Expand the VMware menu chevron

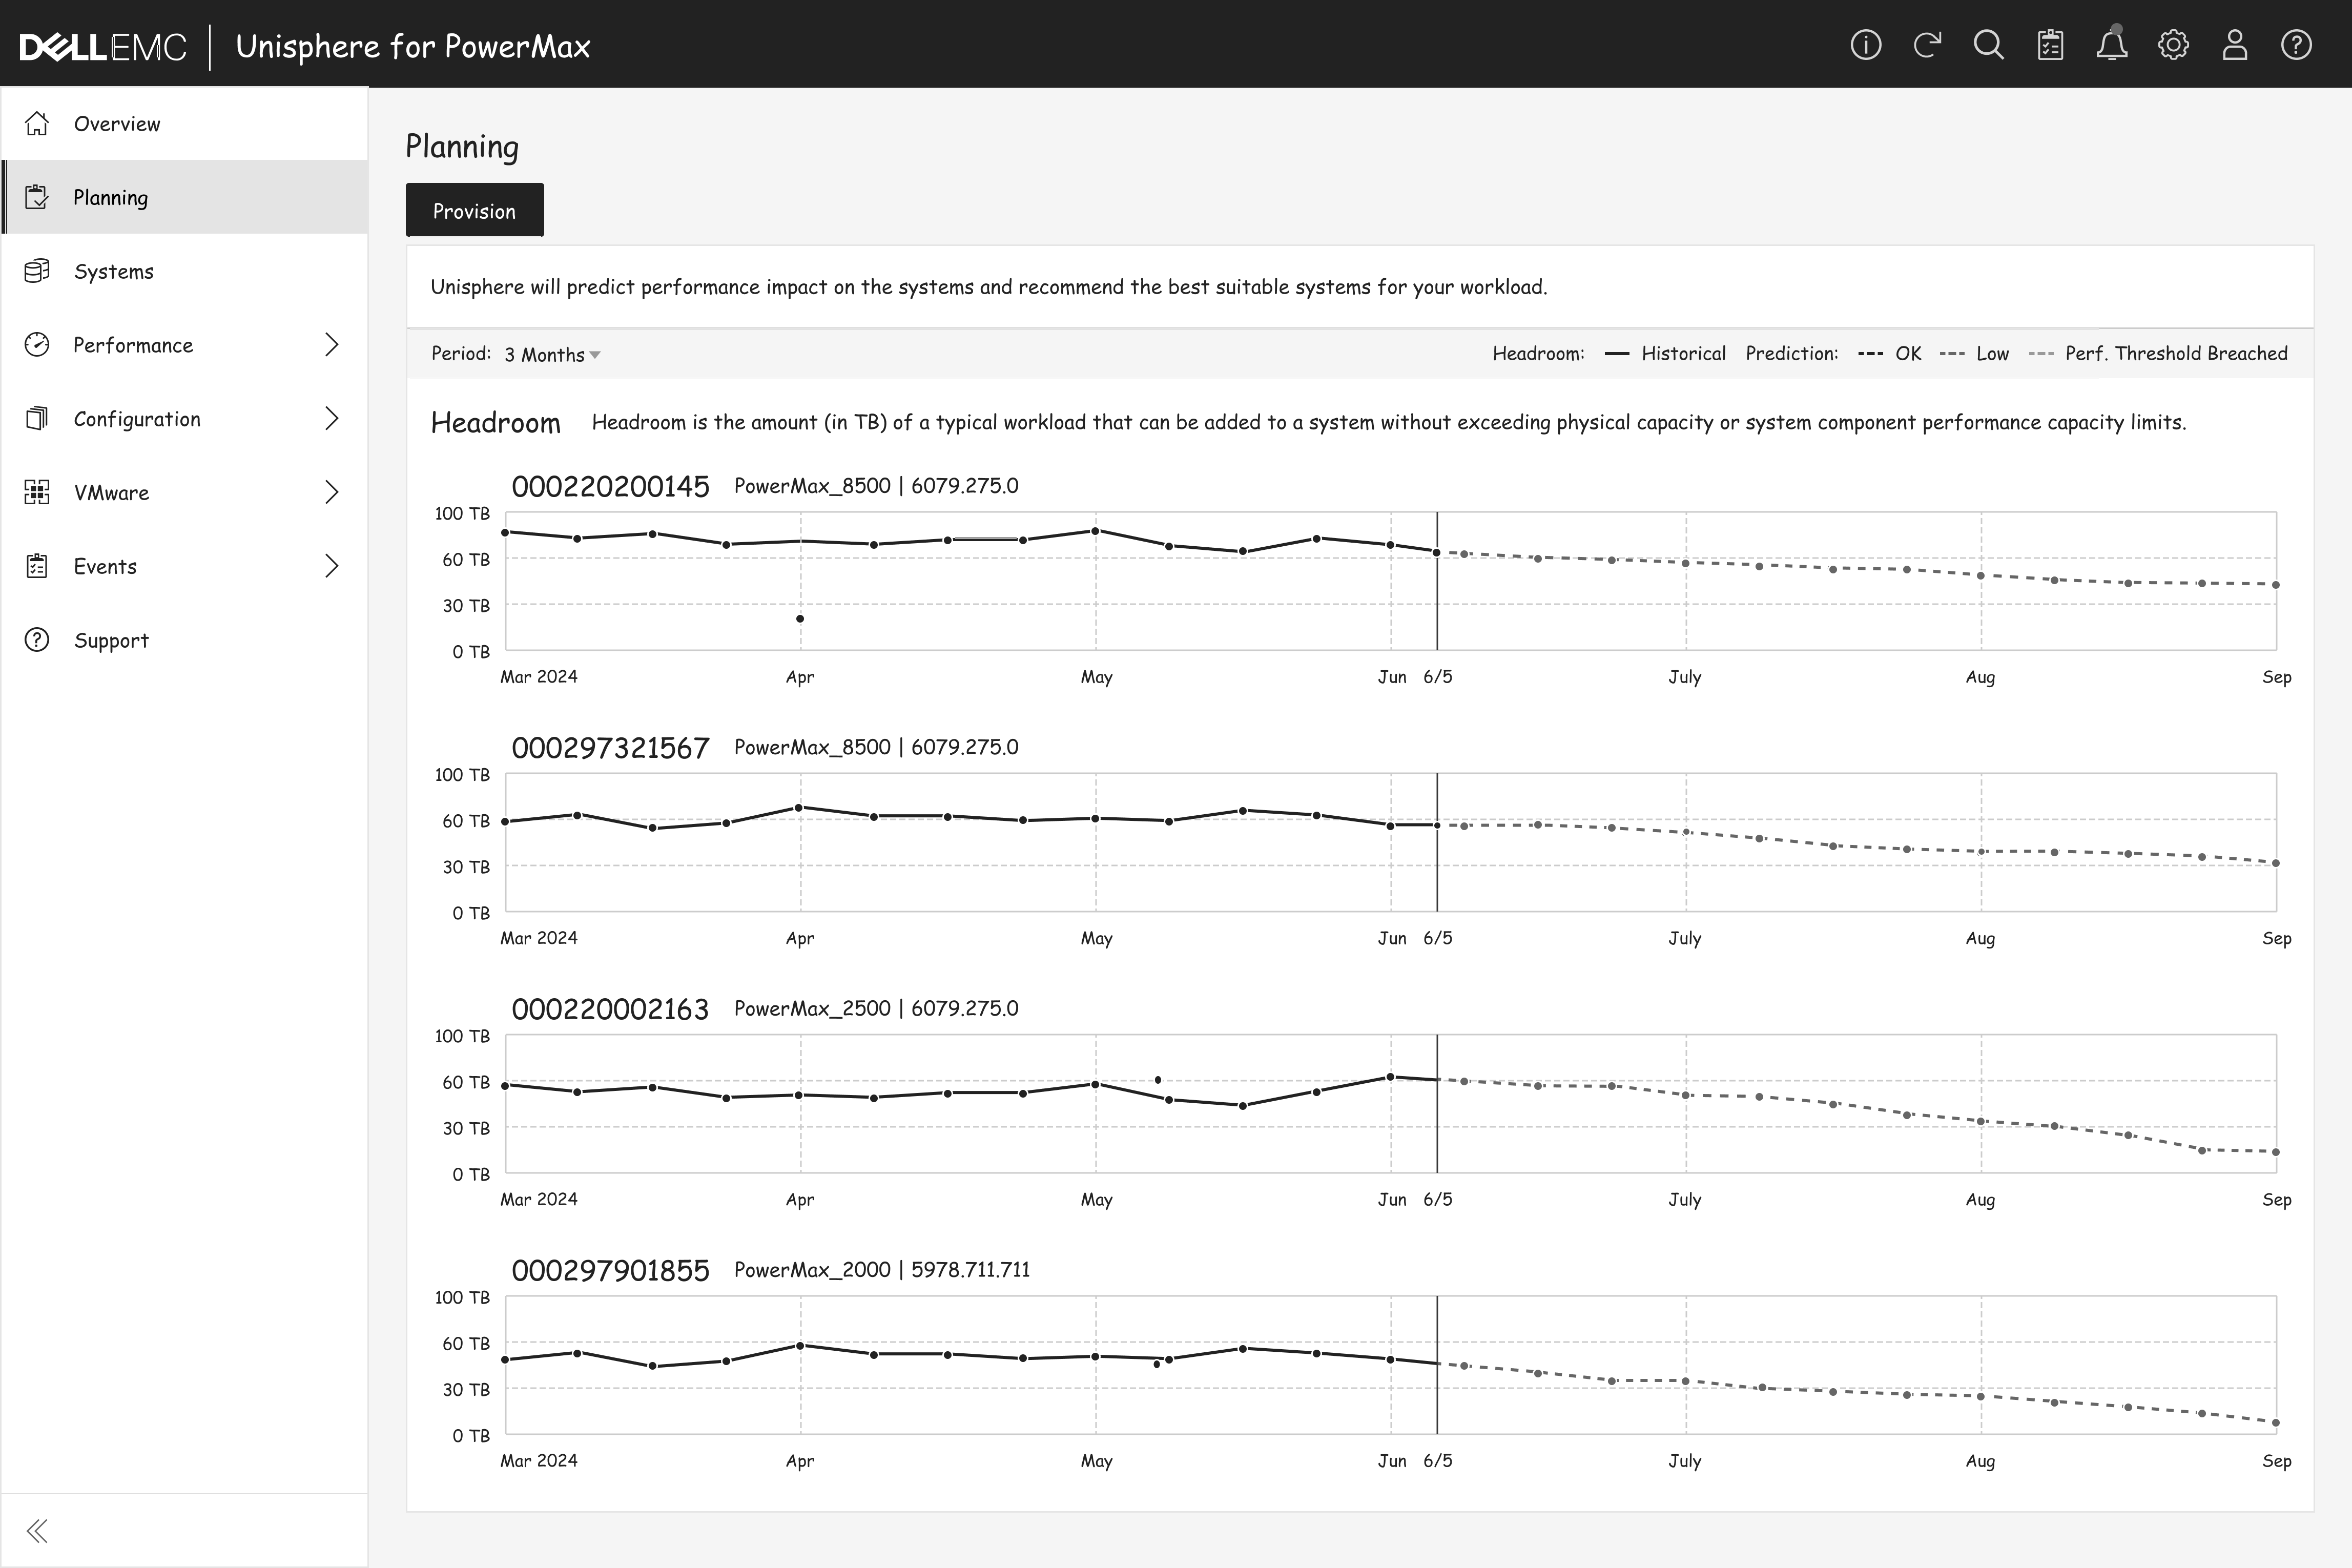point(332,492)
